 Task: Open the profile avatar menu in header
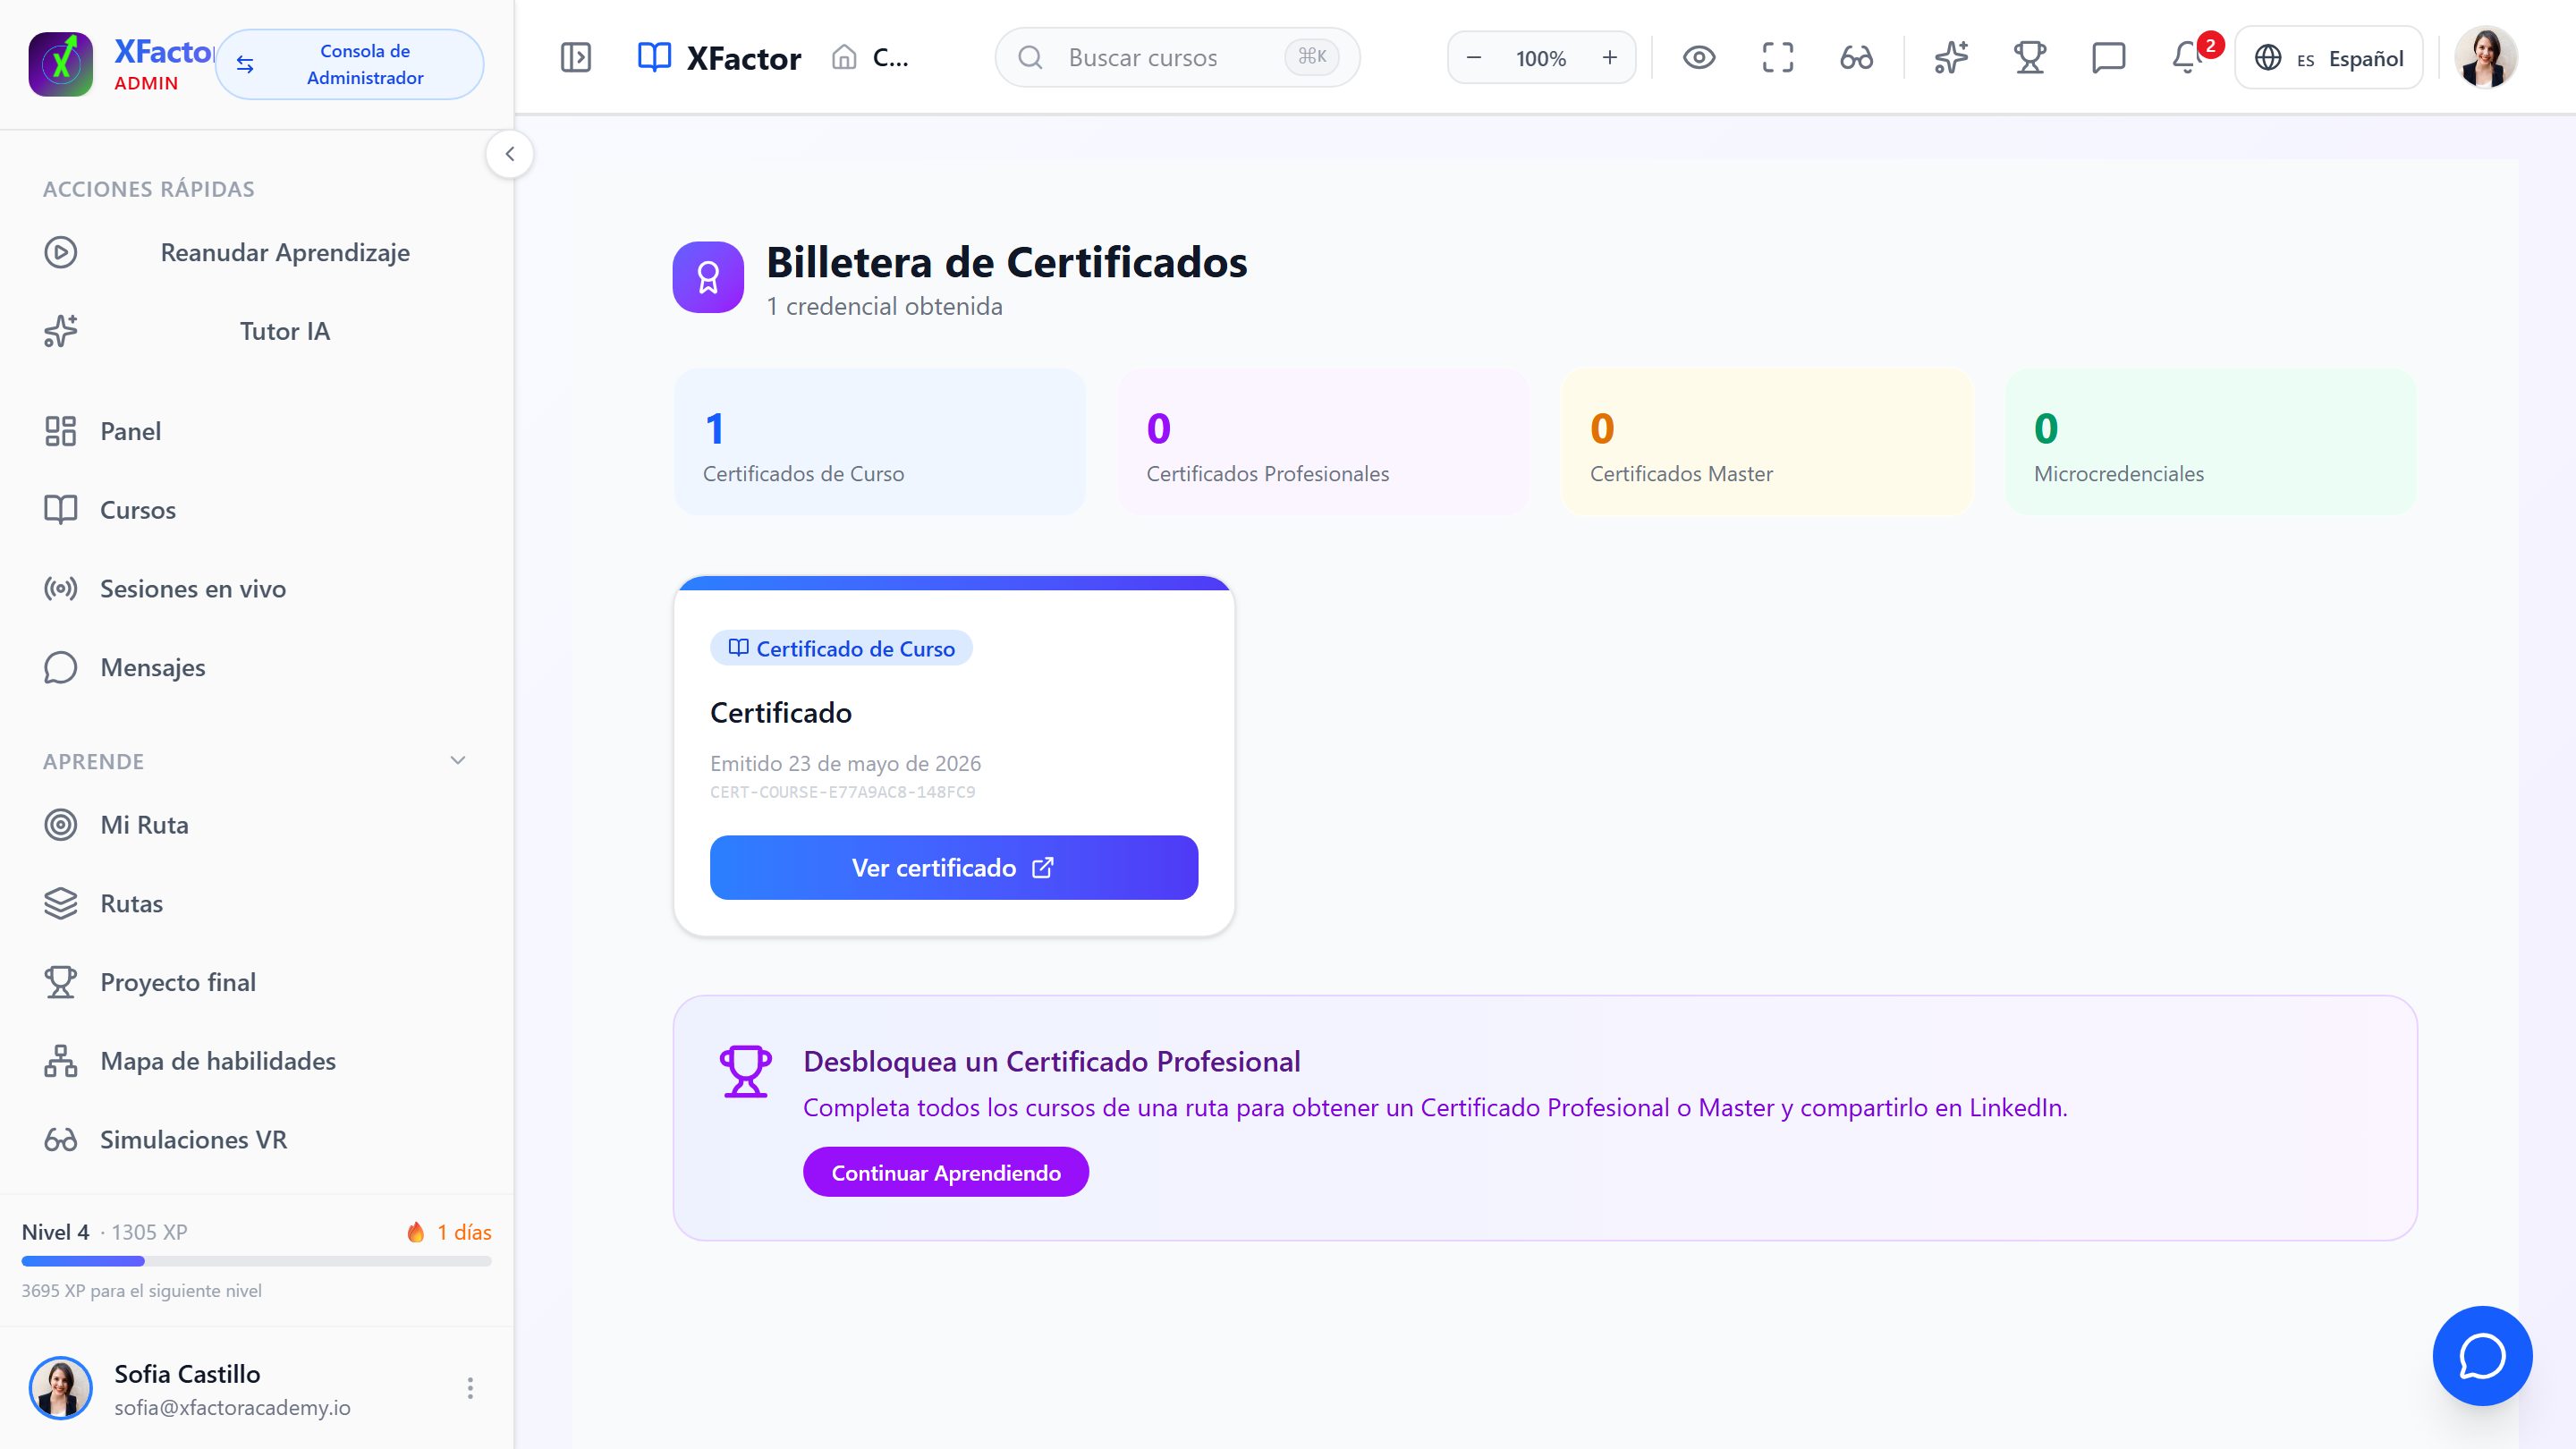[x=2485, y=58]
